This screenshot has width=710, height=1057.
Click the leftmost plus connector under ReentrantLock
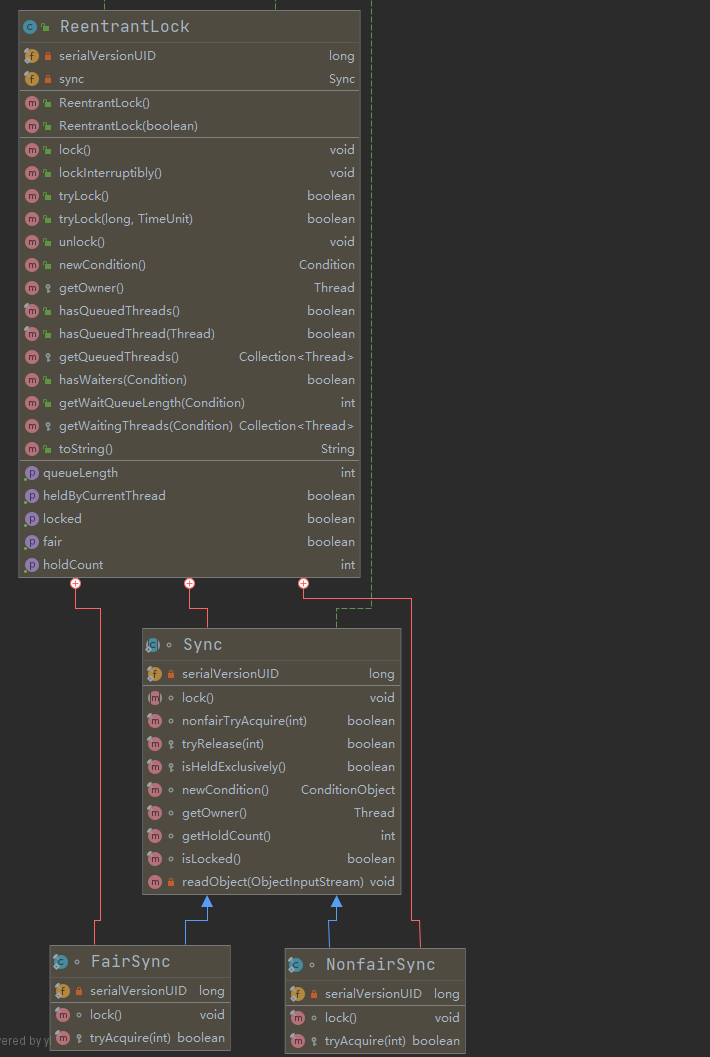click(x=75, y=583)
